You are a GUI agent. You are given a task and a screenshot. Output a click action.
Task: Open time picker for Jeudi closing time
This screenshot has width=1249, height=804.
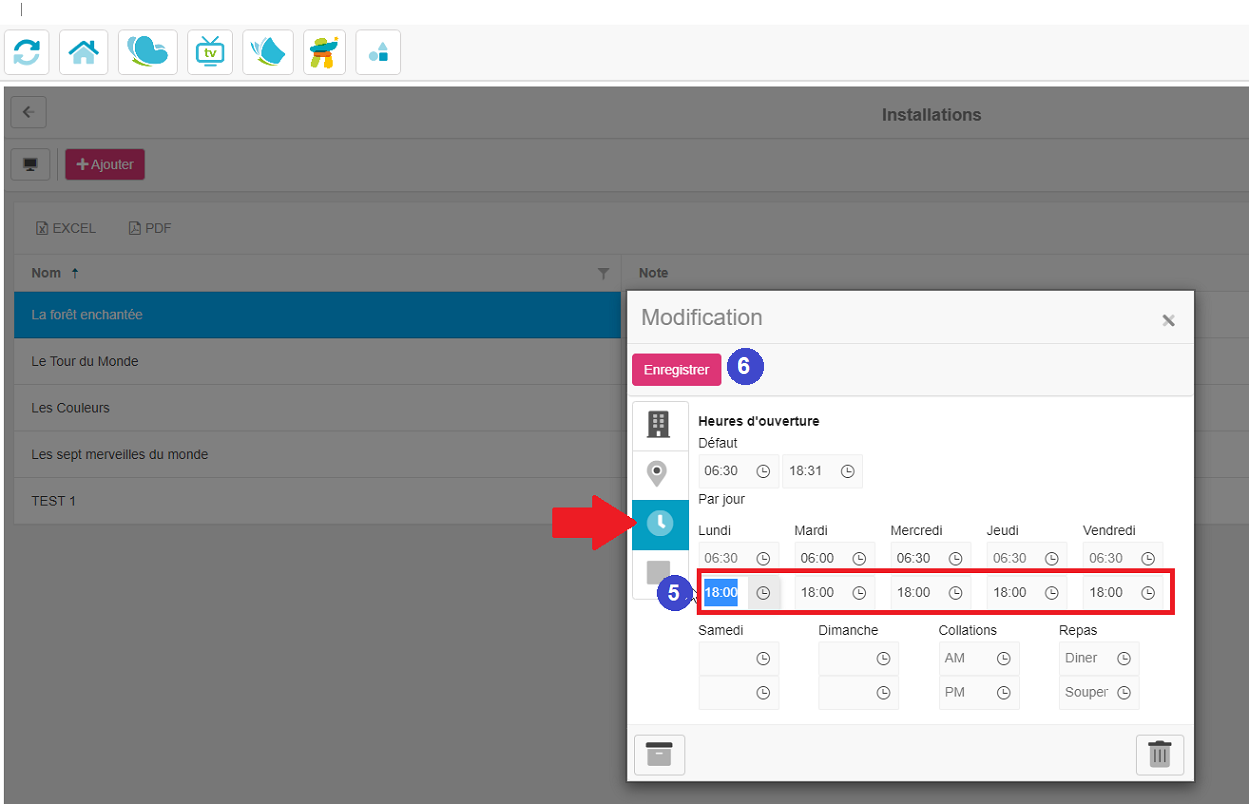click(x=1051, y=592)
